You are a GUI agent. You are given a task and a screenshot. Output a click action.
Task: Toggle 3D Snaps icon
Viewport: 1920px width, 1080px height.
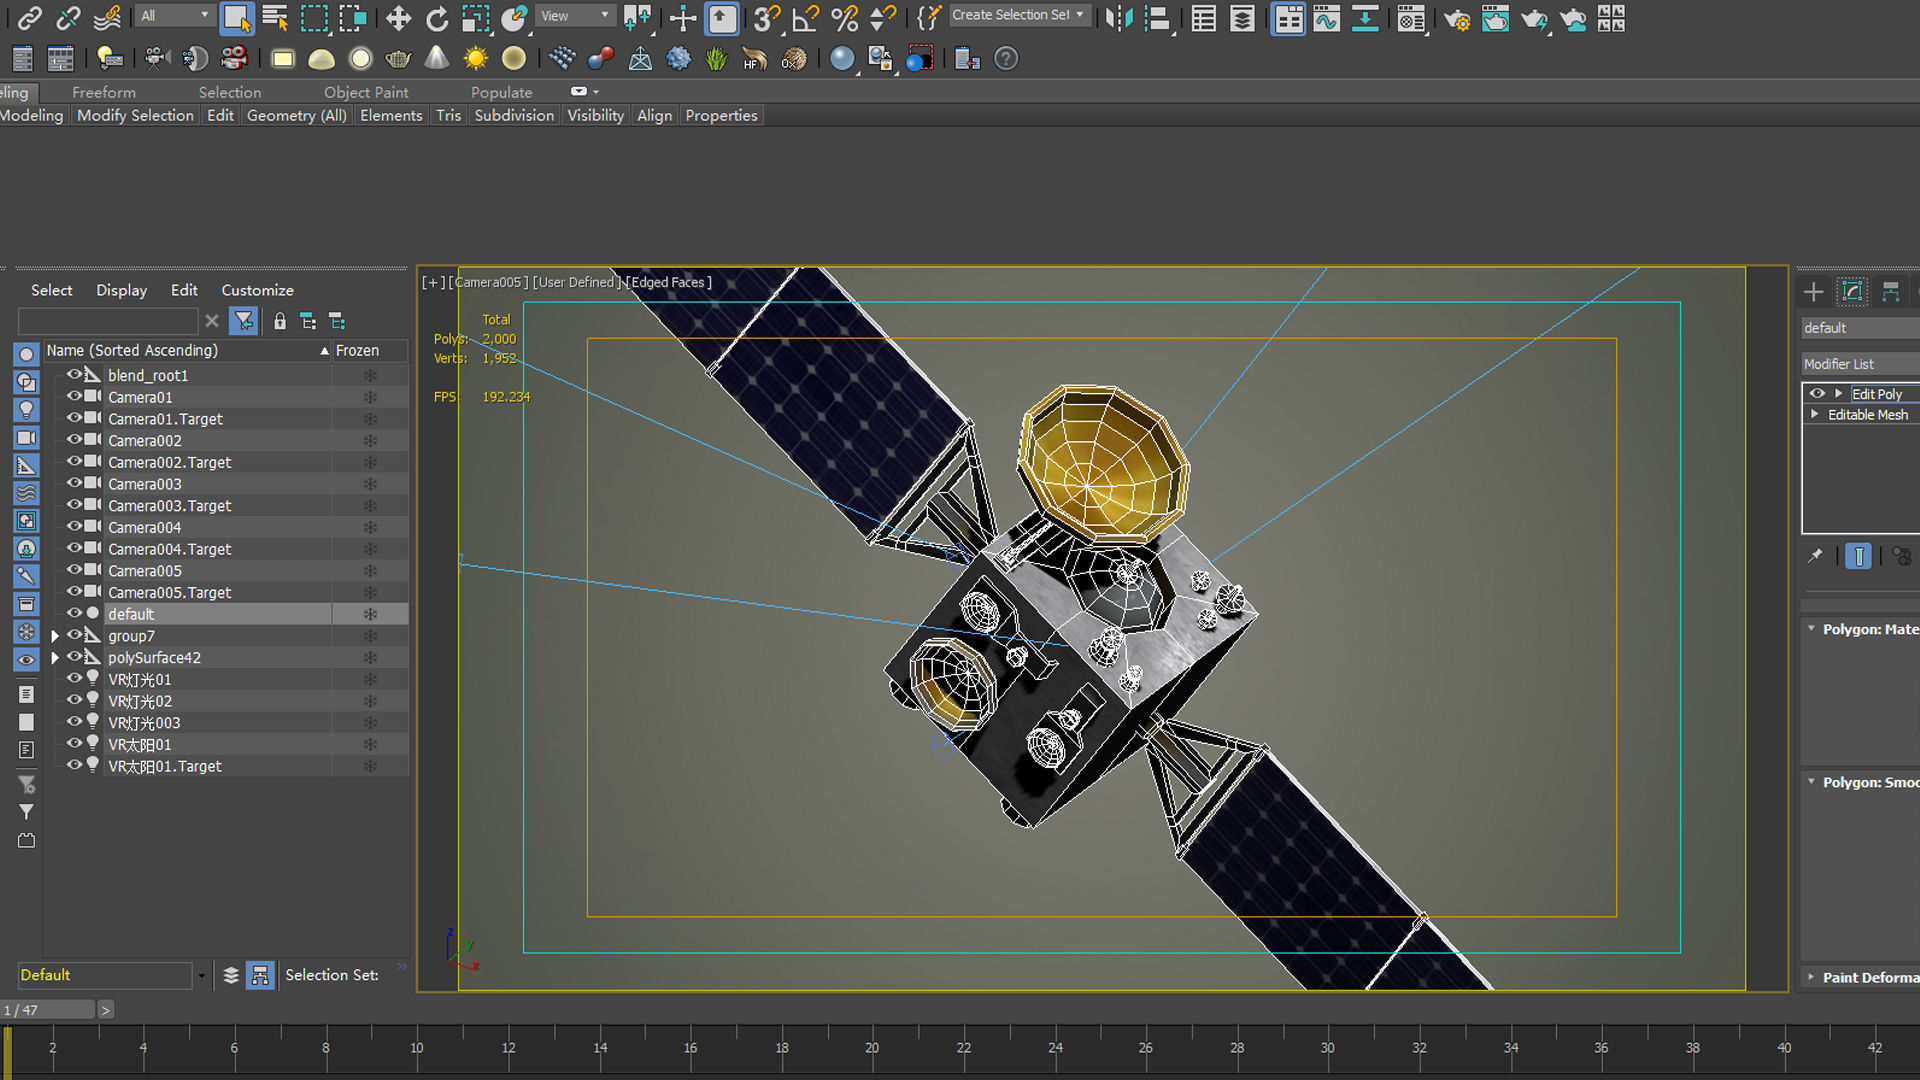[x=766, y=17]
